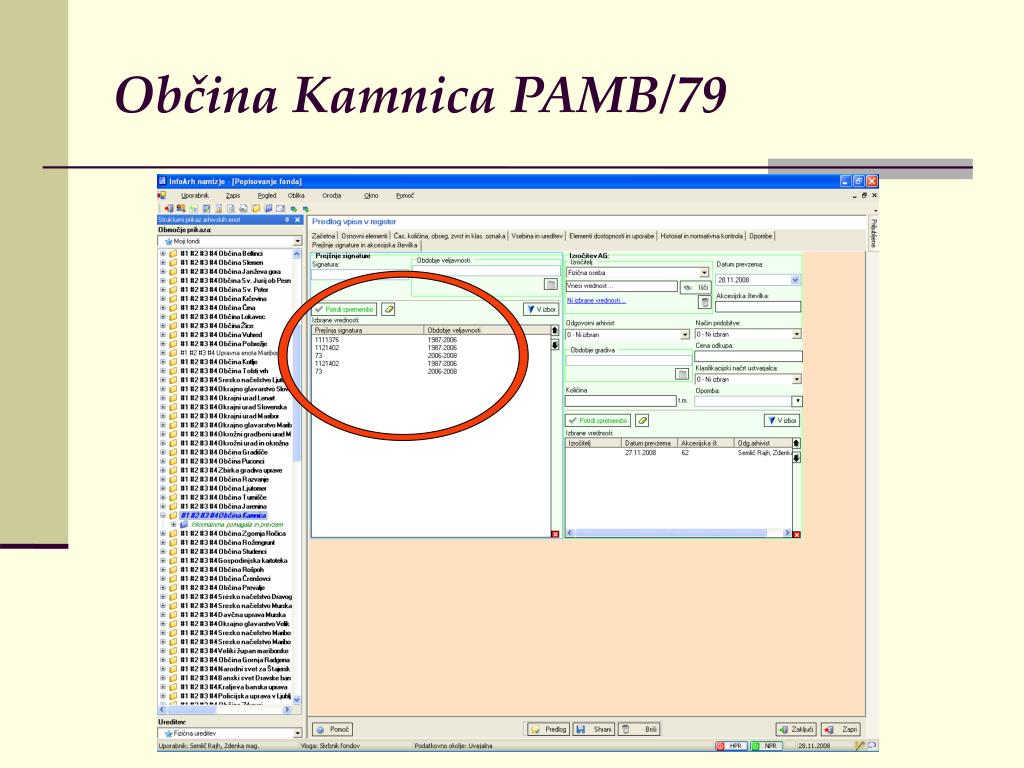Switch to the Začetna tab

[323, 236]
